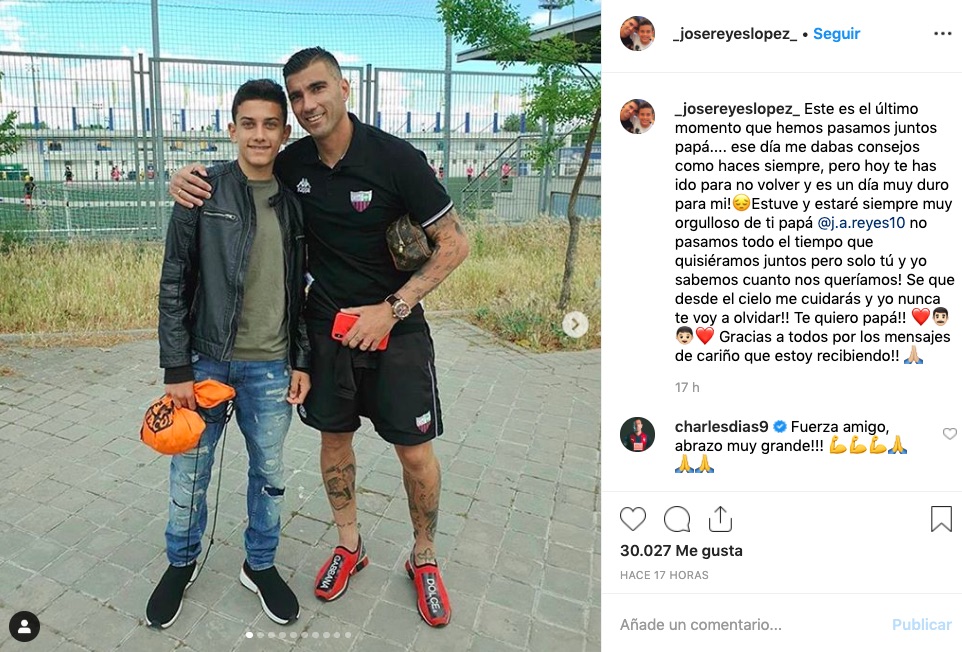Jump to the second carousel dot
The image size is (962, 652).
pos(260,635)
